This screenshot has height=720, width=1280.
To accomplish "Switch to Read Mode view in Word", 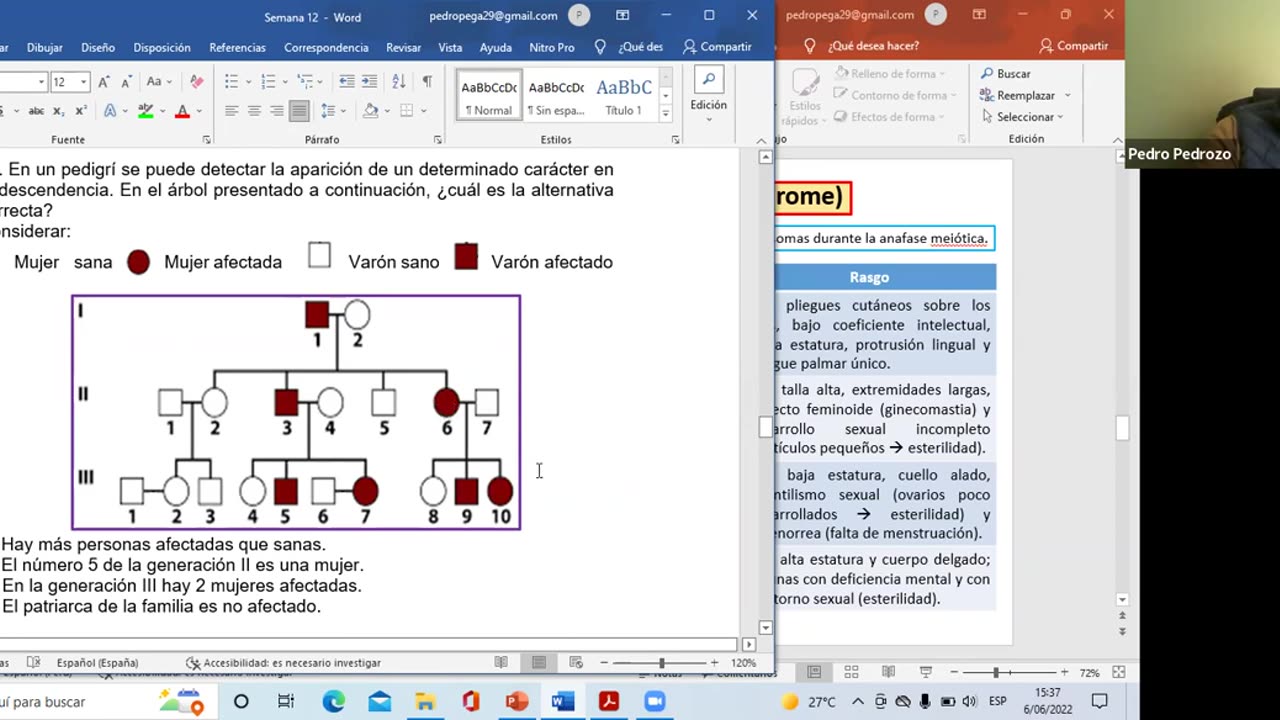I will (x=501, y=662).
